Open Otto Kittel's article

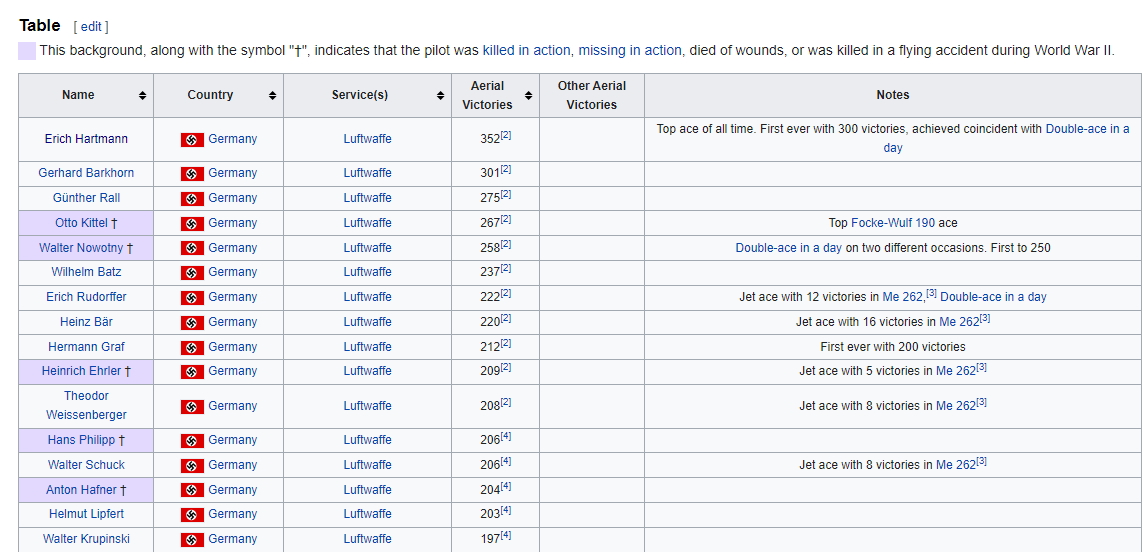(x=81, y=222)
